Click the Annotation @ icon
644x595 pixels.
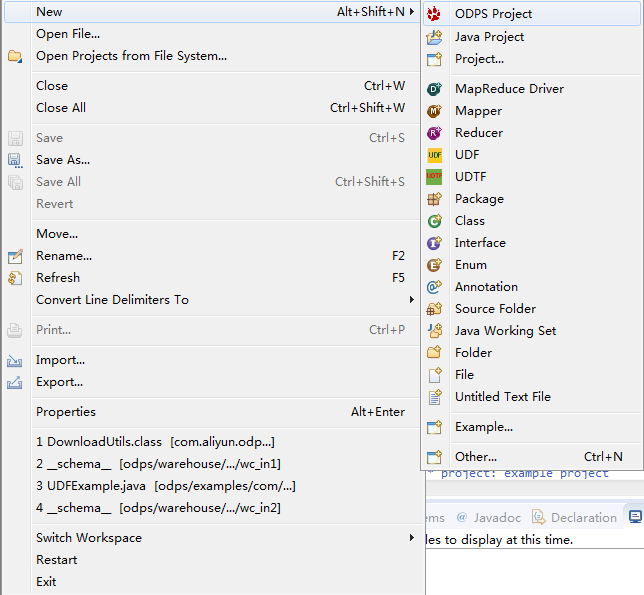(434, 287)
